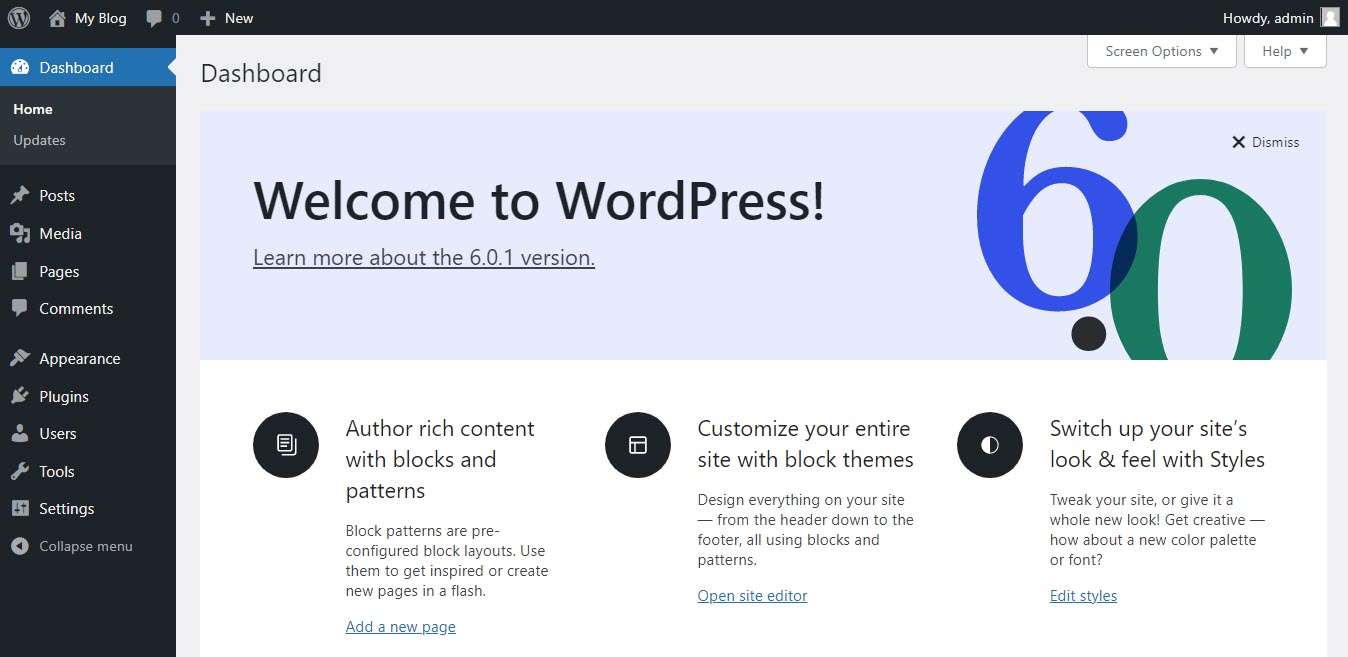Expand the Screen Options dropdown

point(1162,51)
